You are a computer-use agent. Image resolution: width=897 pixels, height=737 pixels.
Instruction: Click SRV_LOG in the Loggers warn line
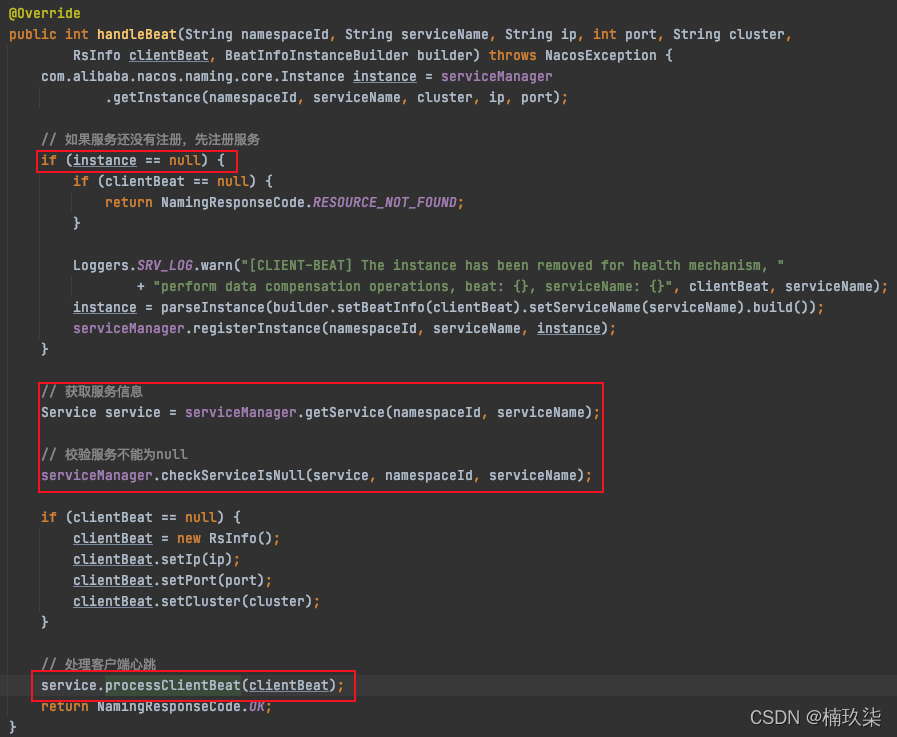[165, 266]
